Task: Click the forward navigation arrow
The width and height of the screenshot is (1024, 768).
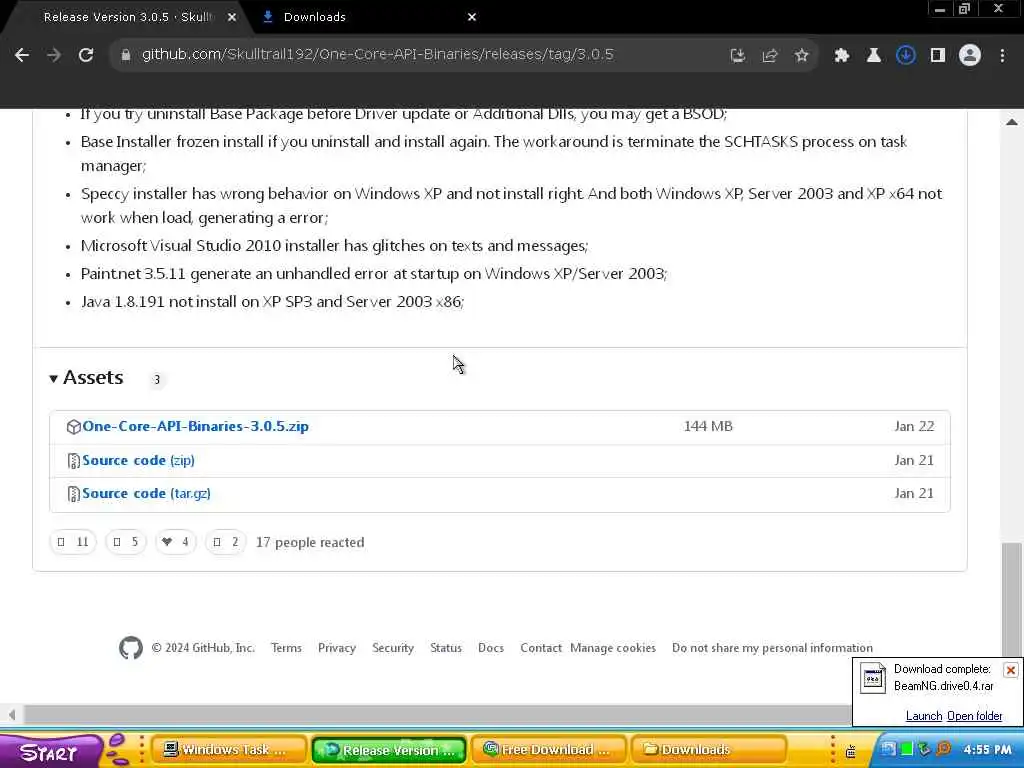Action: tap(54, 55)
